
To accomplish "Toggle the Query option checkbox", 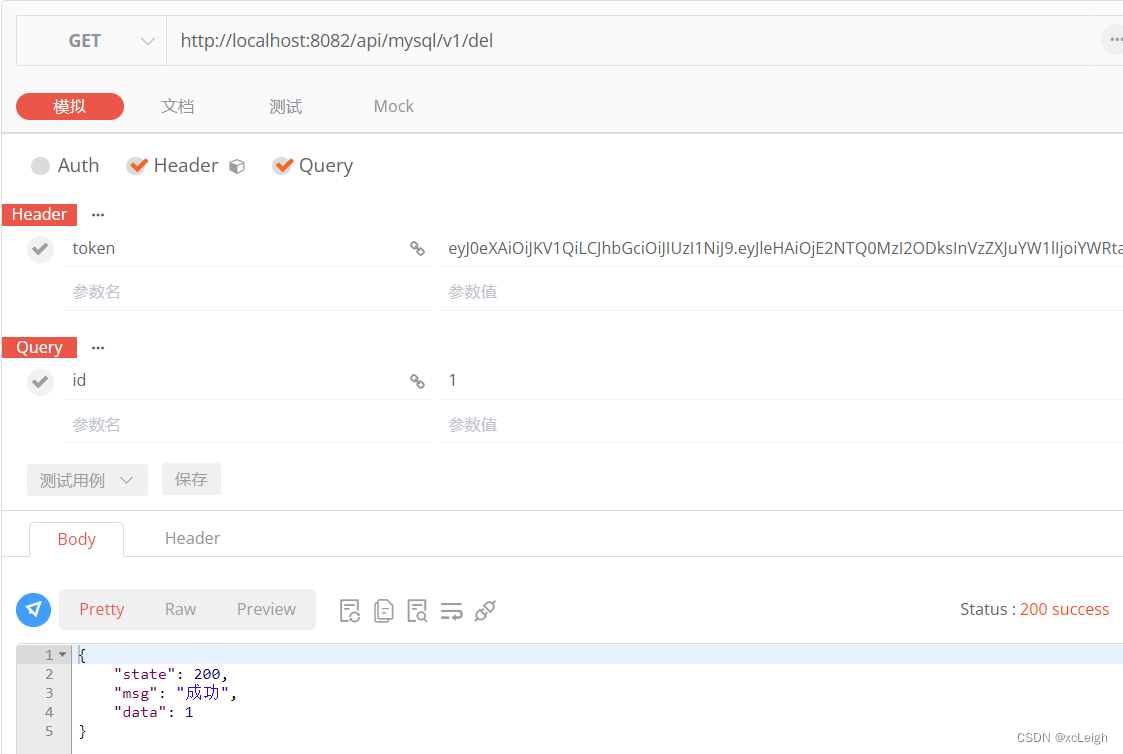I will coord(283,166).
